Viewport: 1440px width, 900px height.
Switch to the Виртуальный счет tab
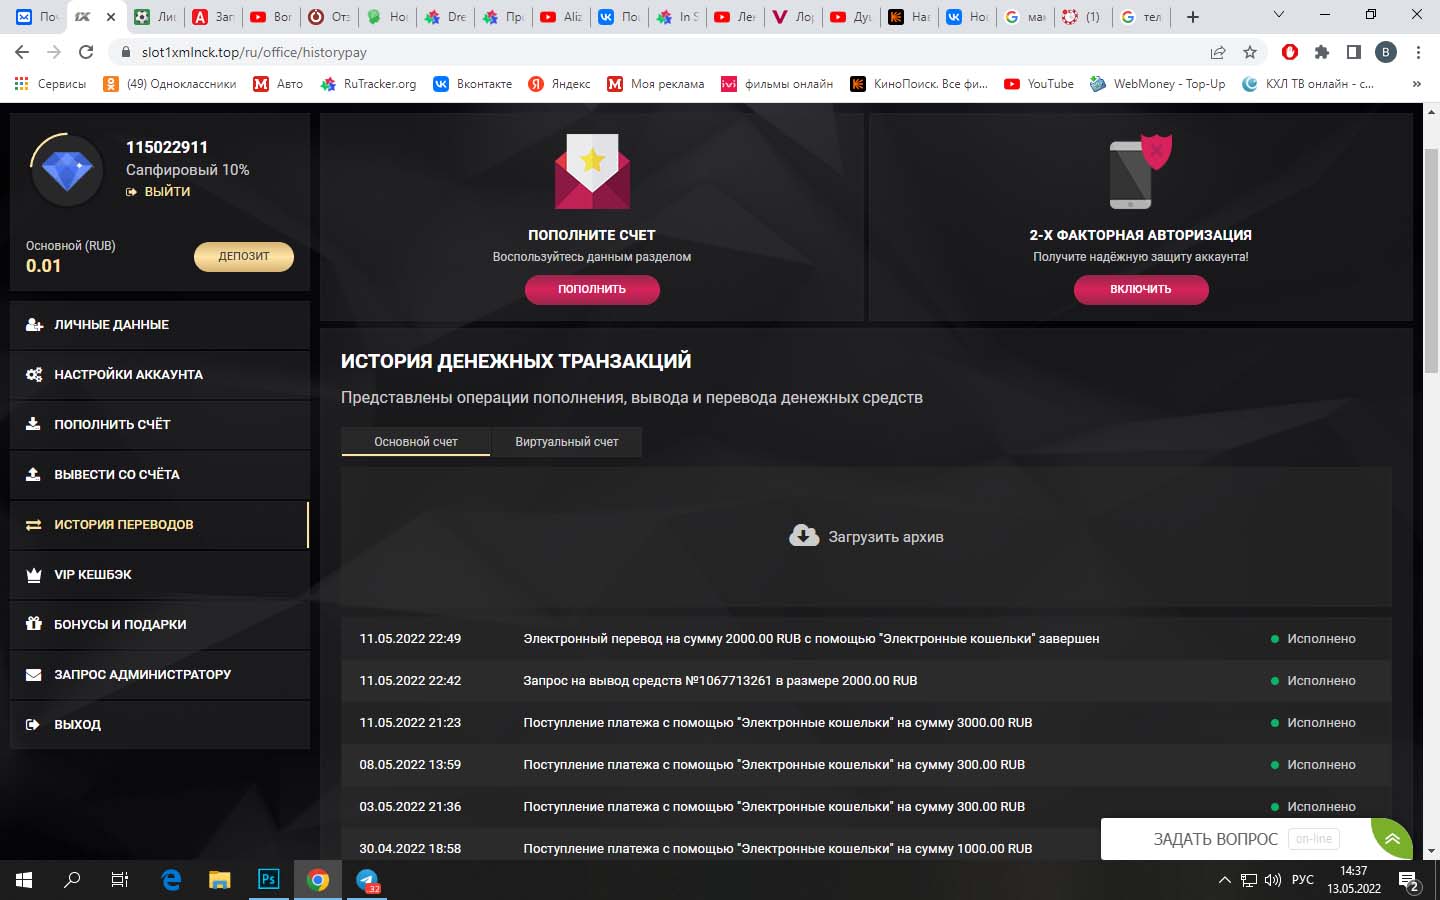pos(566,441)
